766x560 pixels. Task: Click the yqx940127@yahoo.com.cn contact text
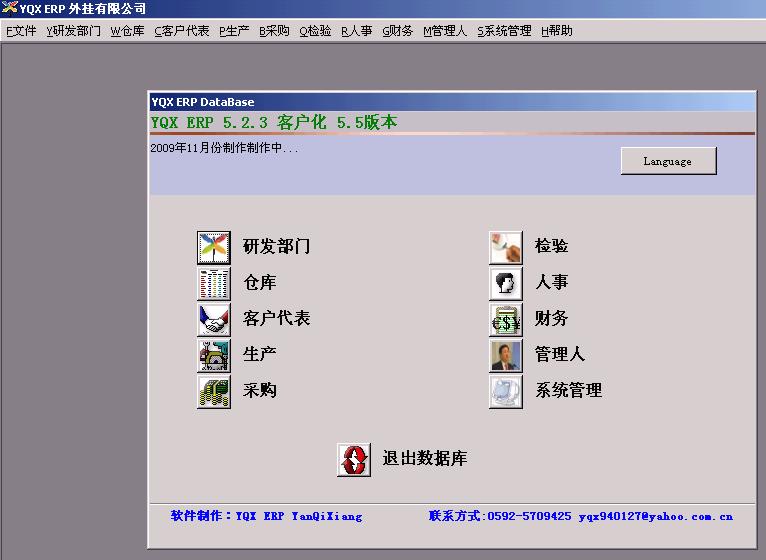click(656, 517)
